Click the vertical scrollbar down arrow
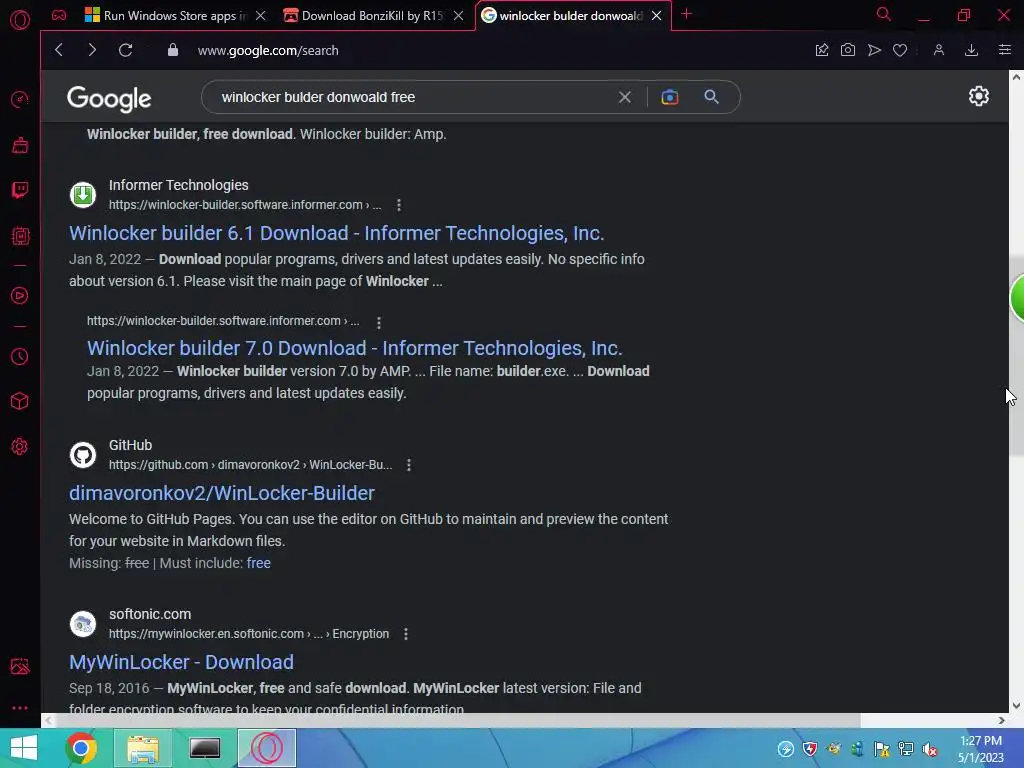This screenshot has height=768, width=1024. coord(1016,706)
